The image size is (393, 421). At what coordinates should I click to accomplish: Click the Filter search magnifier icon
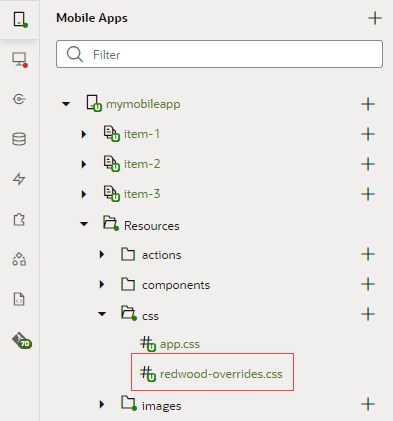coord(75,54)
